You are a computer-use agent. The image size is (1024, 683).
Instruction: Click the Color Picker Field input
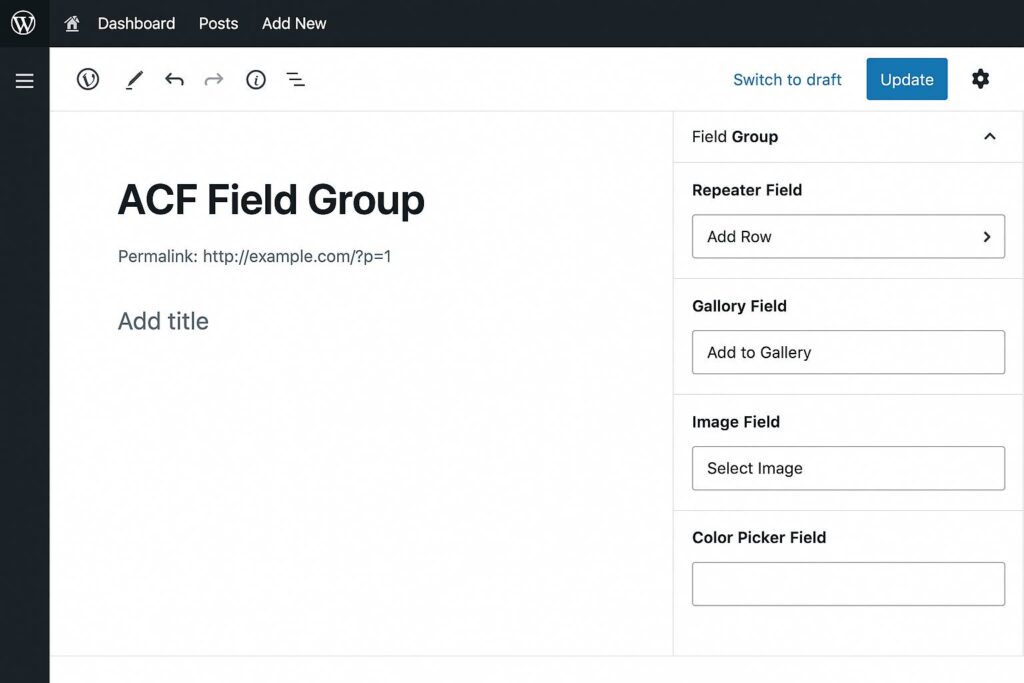(x=848, y=584)
